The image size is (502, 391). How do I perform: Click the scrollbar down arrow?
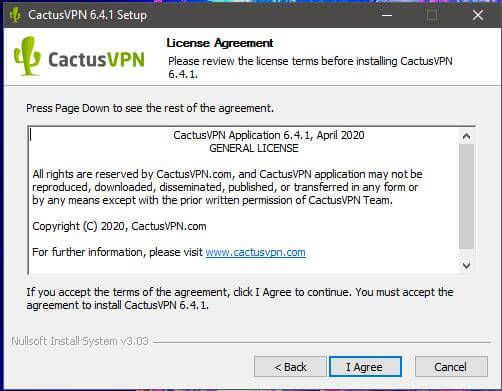tap(466, 265)
